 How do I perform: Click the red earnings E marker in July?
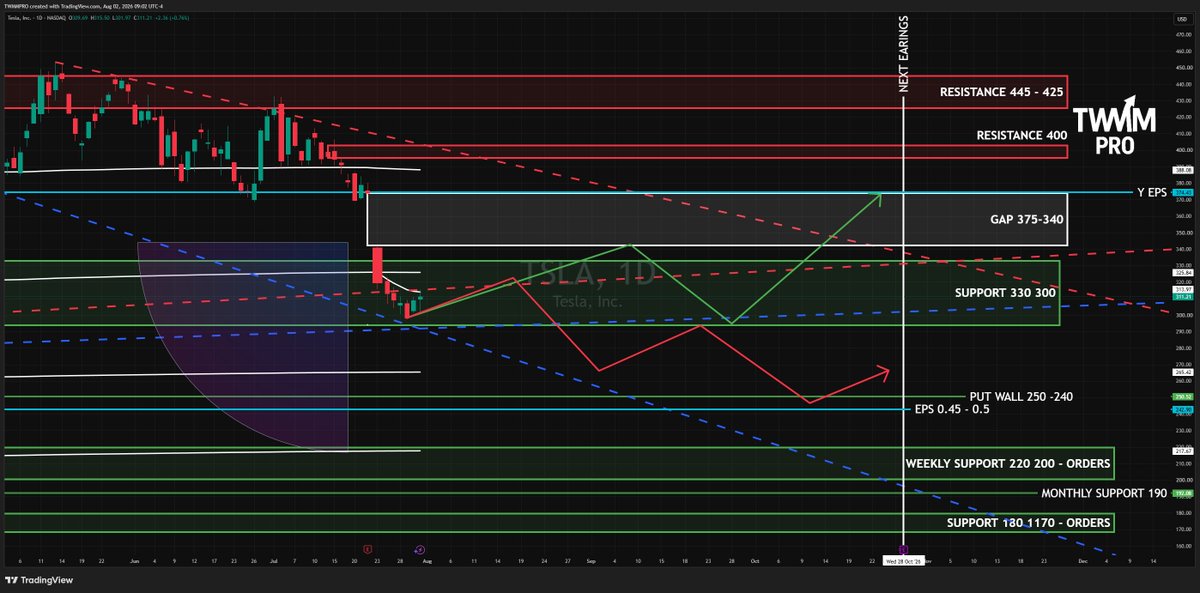[368, 549]
